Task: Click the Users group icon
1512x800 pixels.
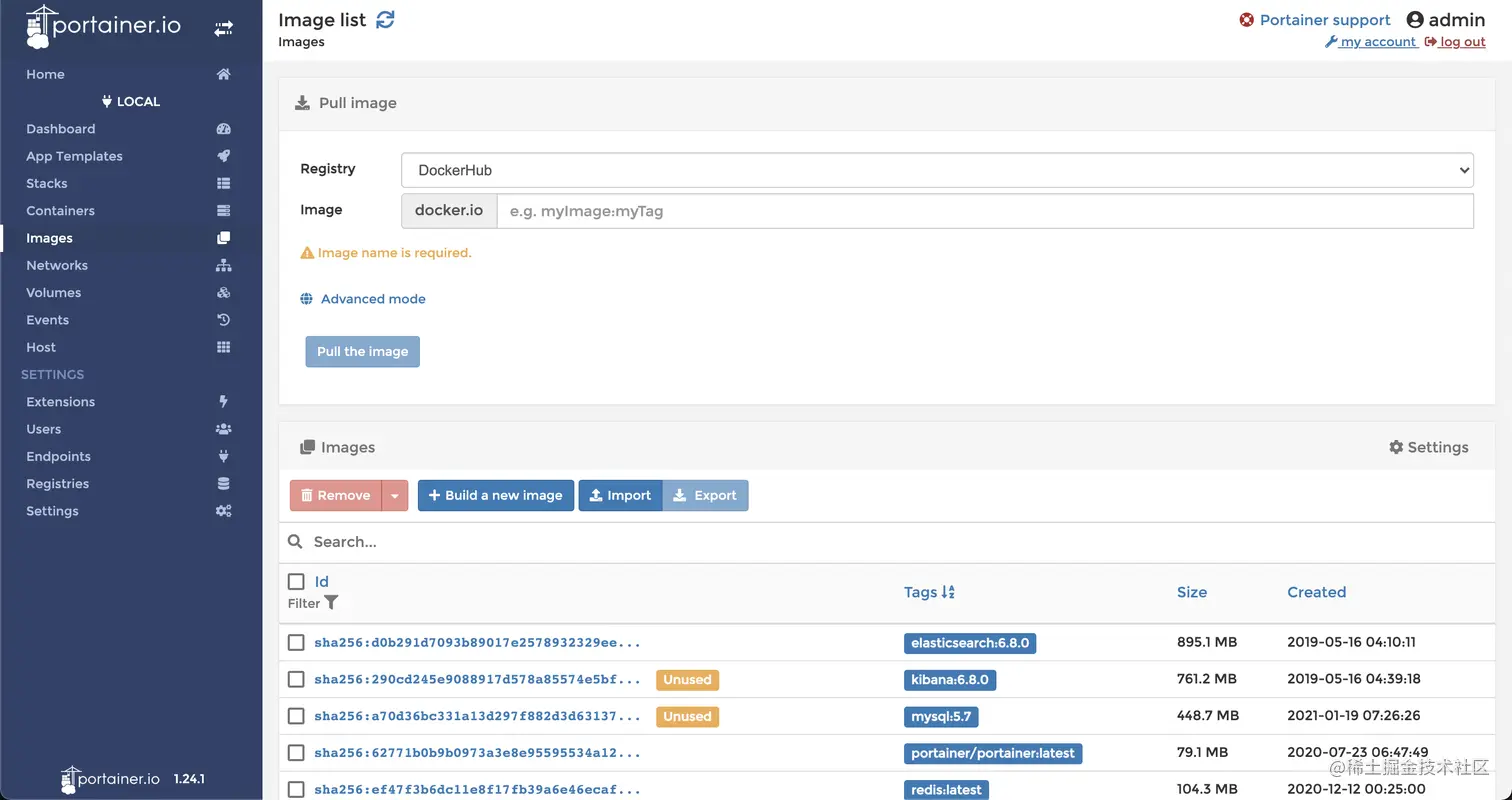Action: pos(224,429)
